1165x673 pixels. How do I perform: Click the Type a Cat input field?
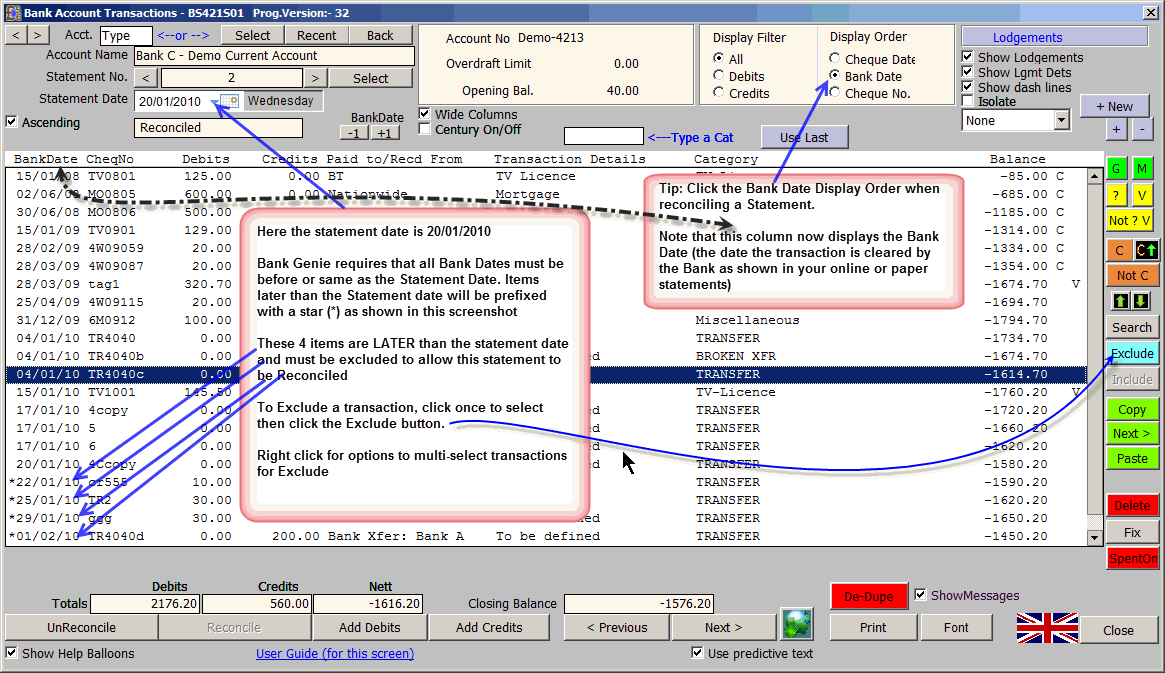coord(603,136)
